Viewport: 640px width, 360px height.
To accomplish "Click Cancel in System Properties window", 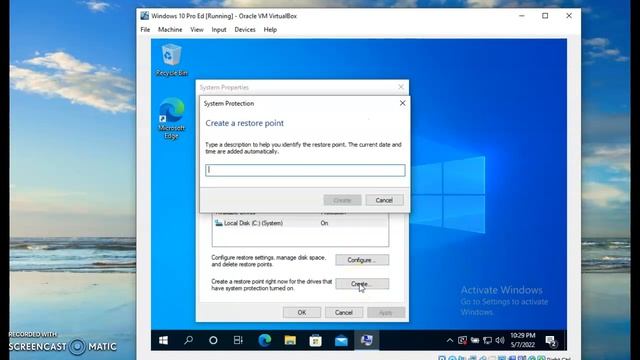I will (344, 312).
